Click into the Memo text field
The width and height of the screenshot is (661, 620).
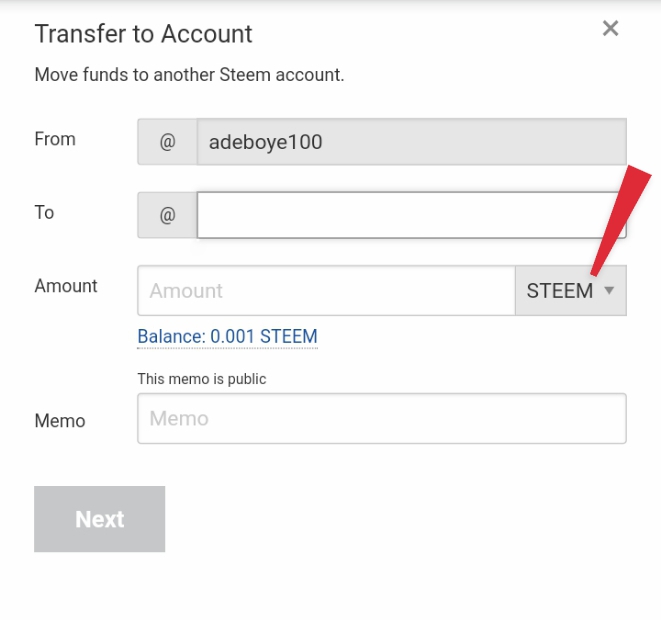coord(382,419)
